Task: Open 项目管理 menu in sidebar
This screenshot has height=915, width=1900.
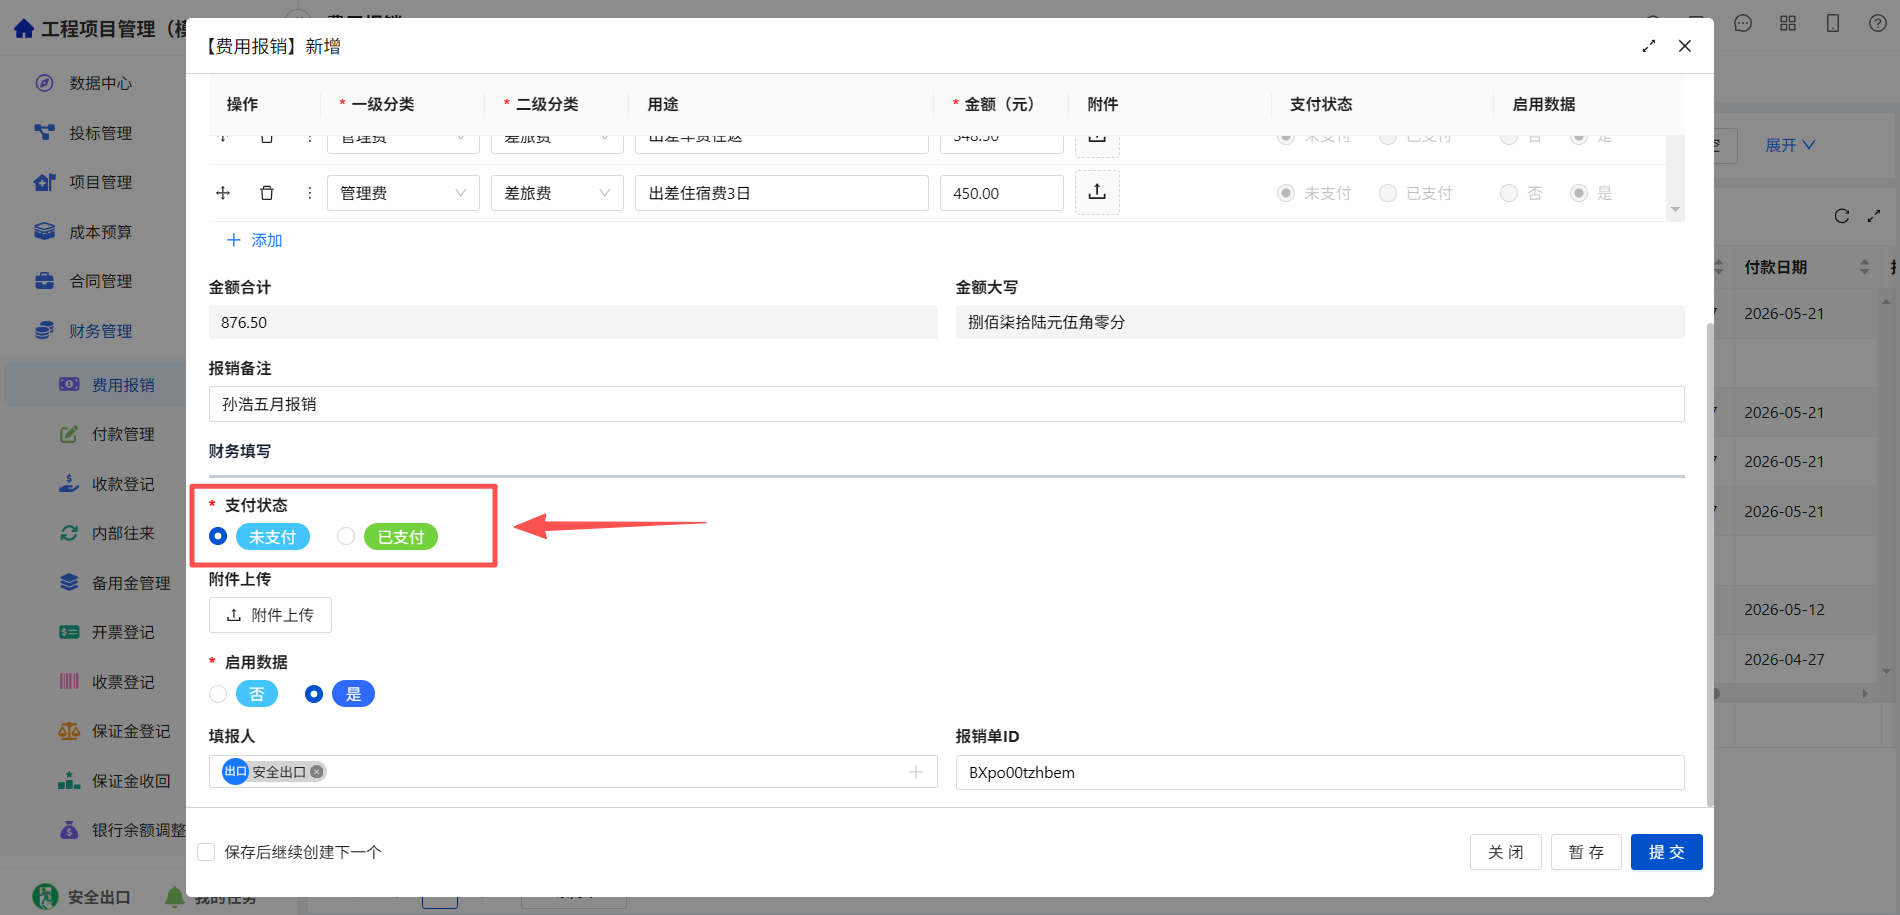Action: [x=100, y=182]
